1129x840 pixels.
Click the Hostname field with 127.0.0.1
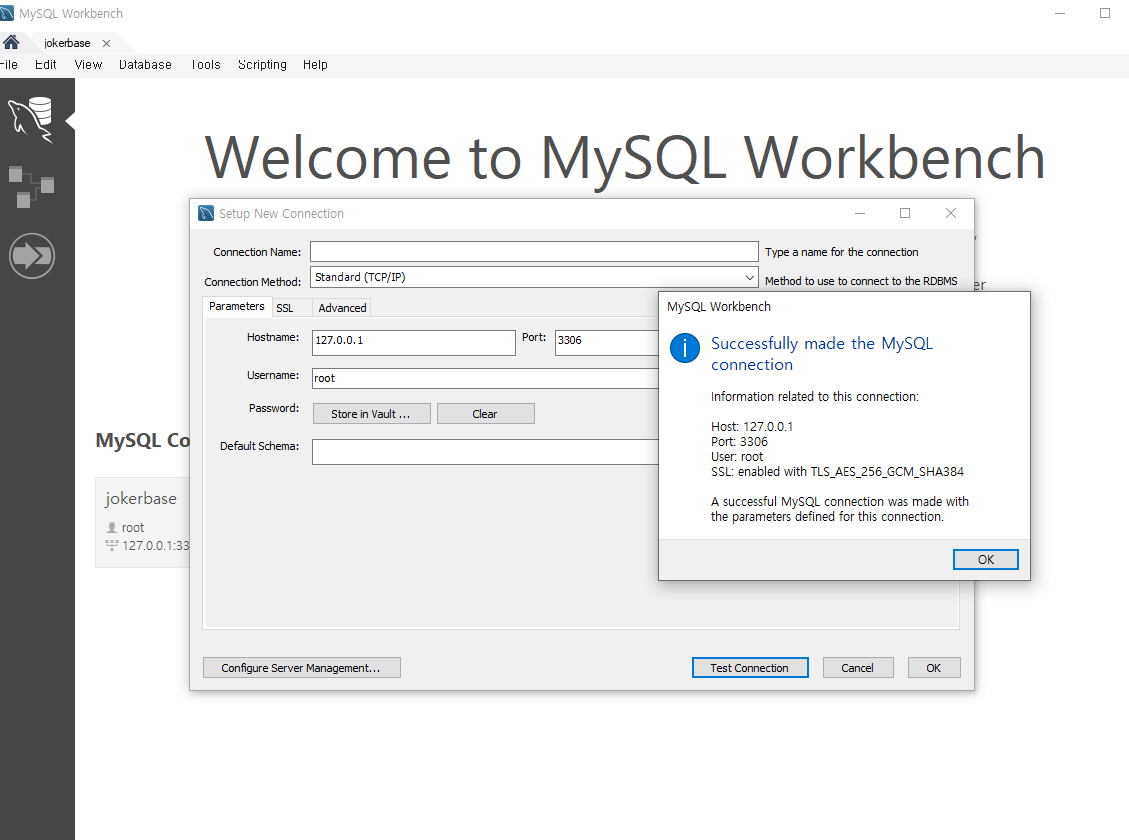point(413,342)
